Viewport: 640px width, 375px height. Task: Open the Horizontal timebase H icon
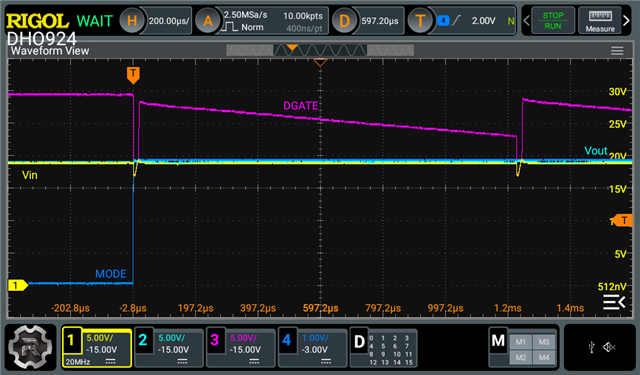[x=132, y=20]
